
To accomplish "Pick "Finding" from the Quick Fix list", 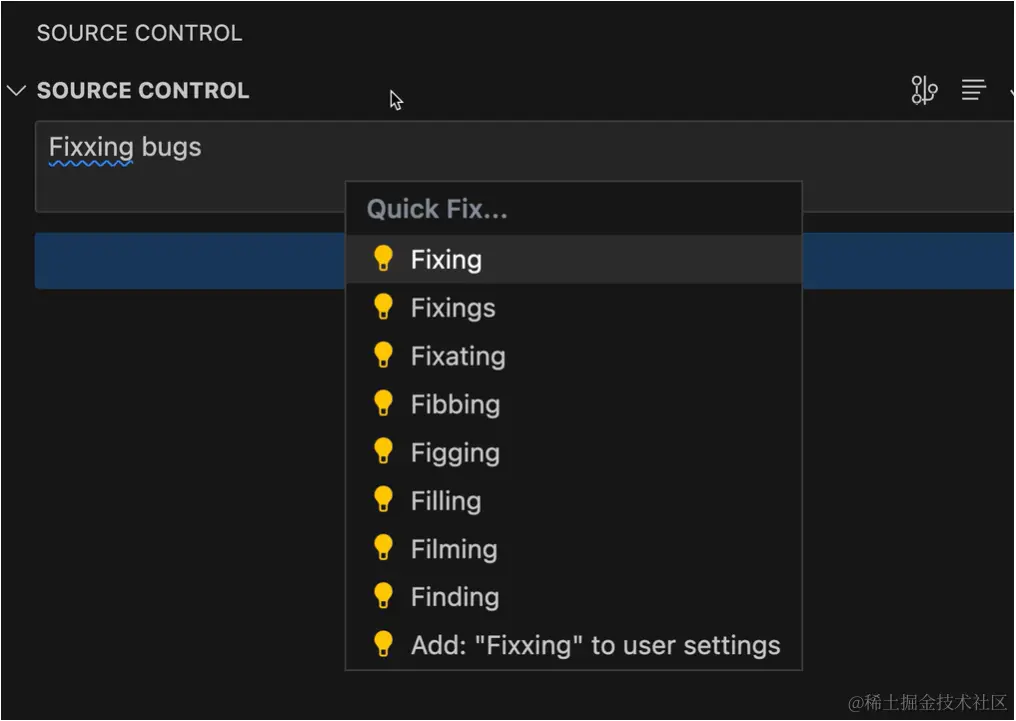I will coord(455,596).
